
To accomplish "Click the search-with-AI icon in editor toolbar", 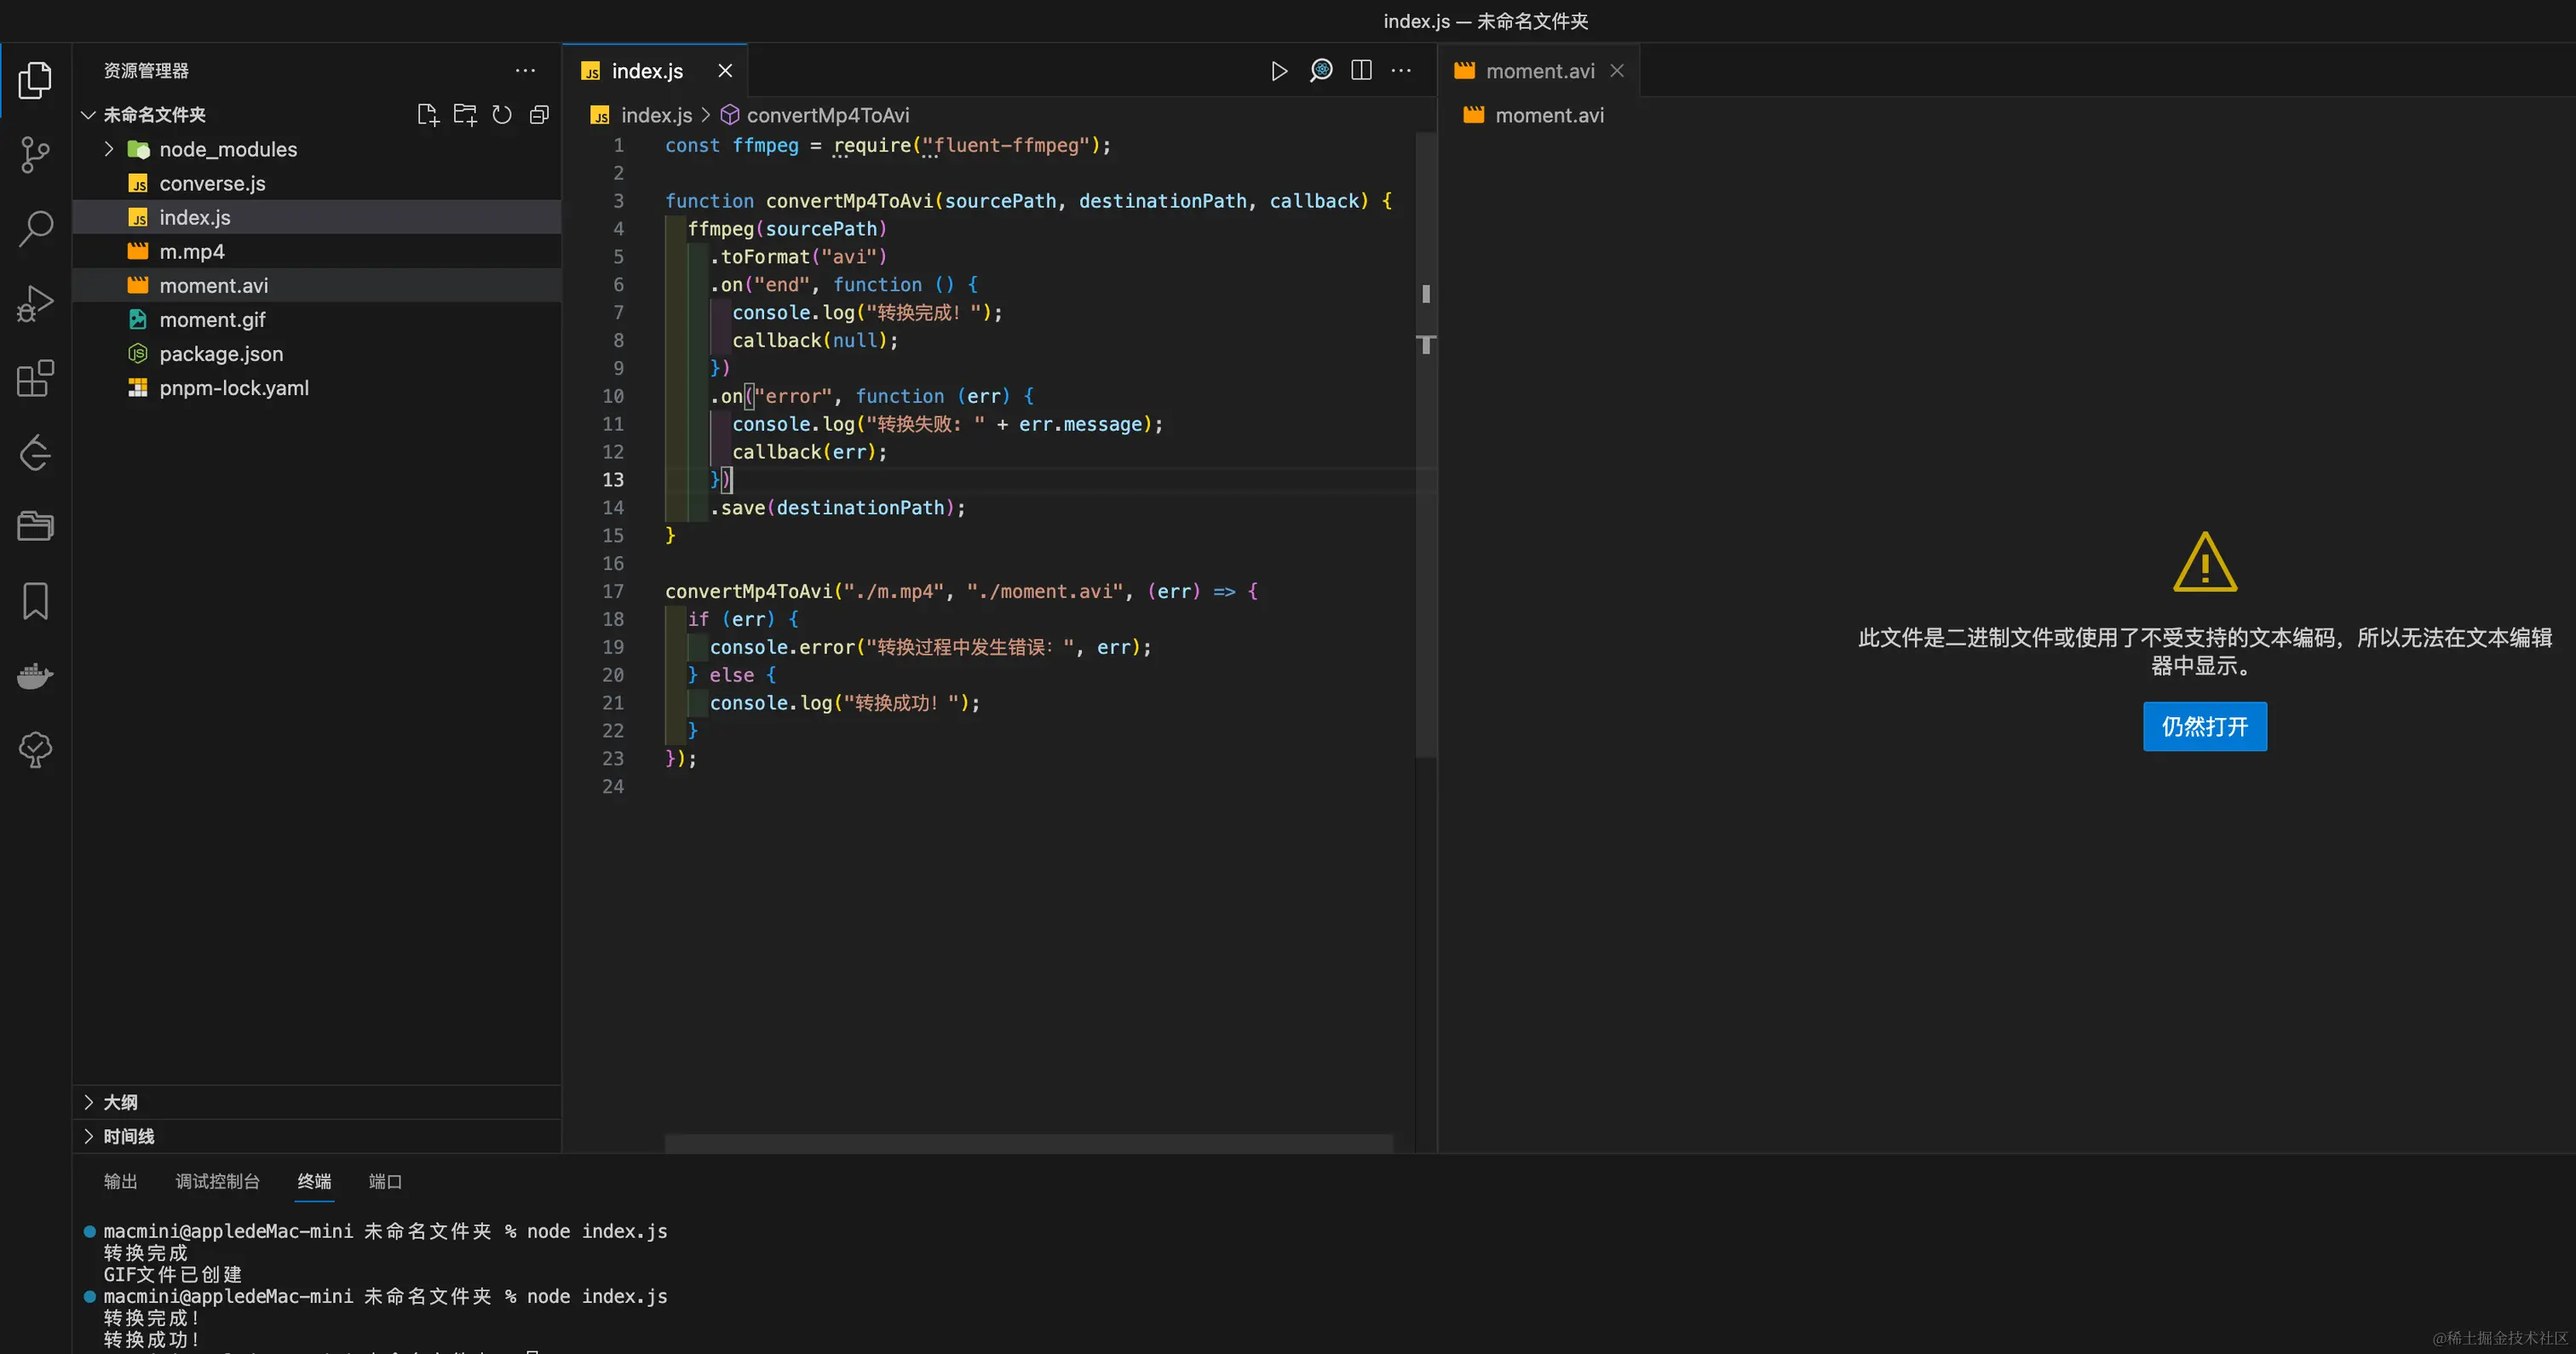I will pos(1321,71).
